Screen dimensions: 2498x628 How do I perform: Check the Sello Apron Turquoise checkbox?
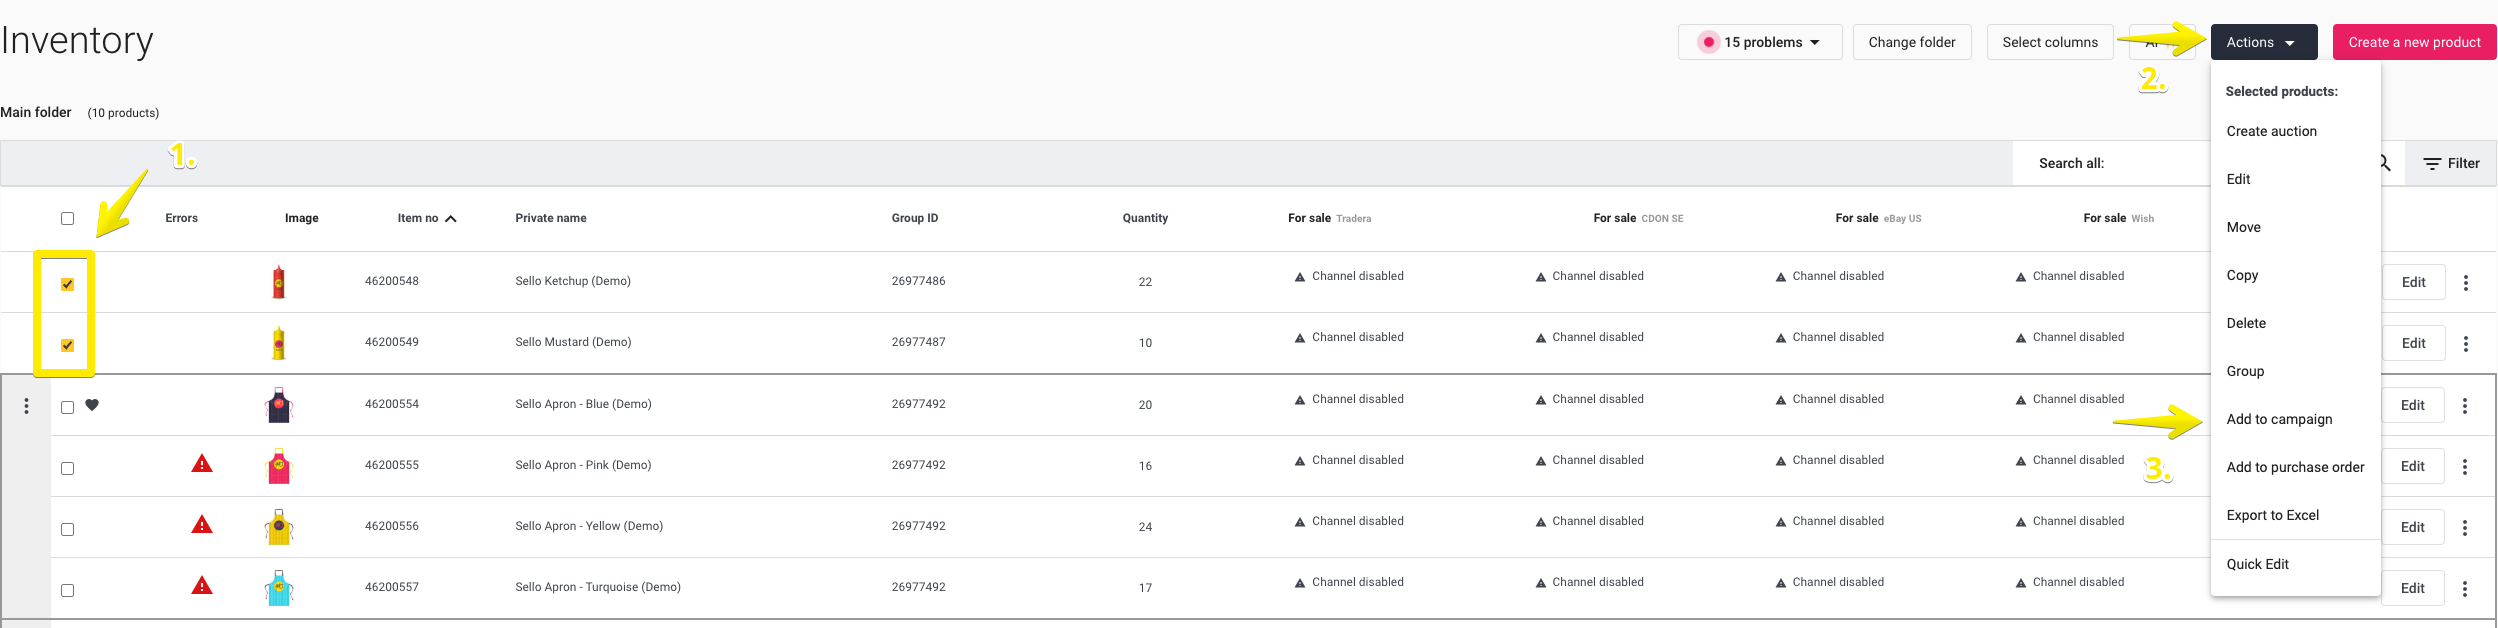pyautogui.click(x=67, y=590)
